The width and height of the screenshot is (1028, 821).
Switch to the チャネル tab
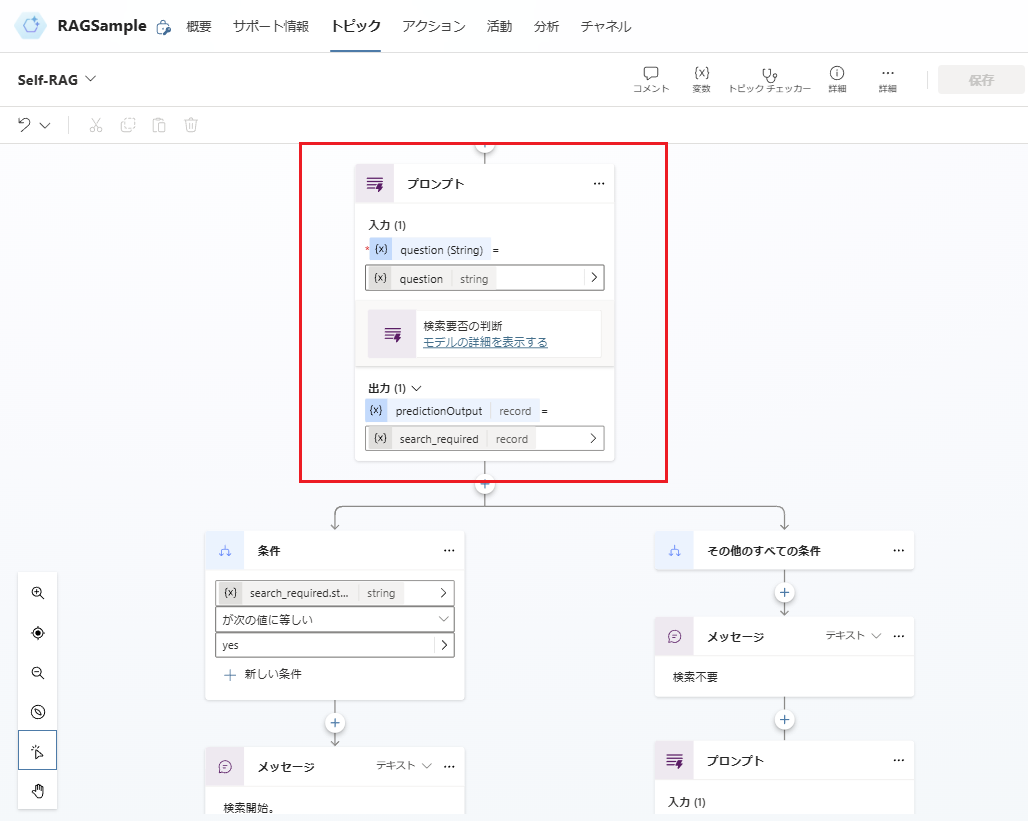click(x=605, y=27)
